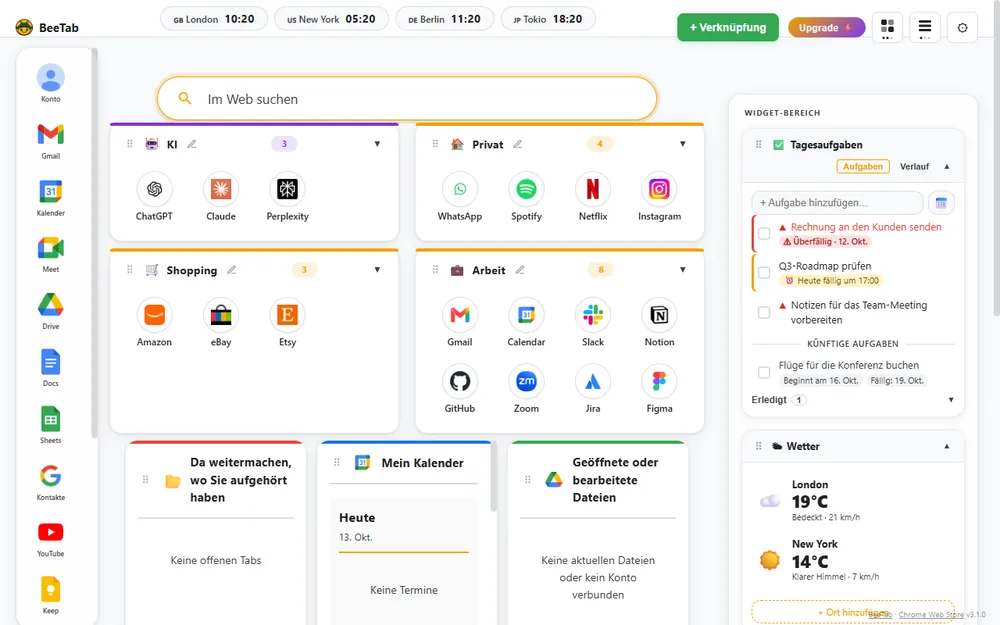Switch to the list layout view button
The image size is (1000, 625).
[x=925, y=27]
